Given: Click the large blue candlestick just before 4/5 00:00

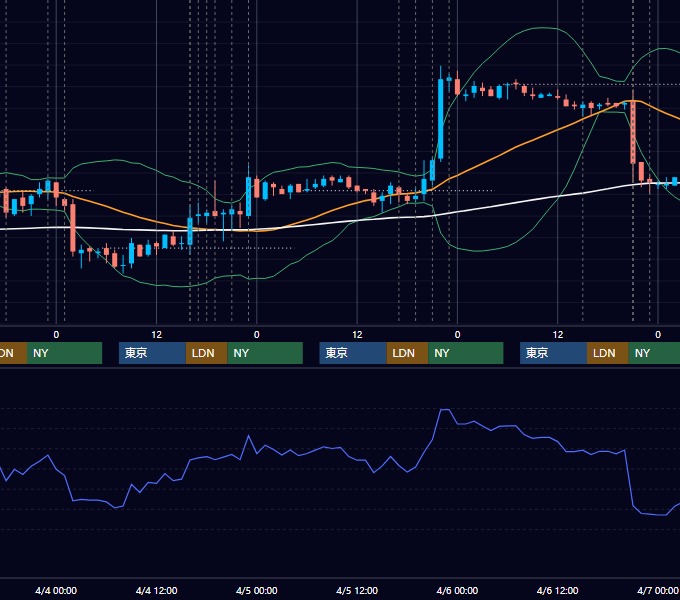Looking at the screenshot, I should 248,196.
